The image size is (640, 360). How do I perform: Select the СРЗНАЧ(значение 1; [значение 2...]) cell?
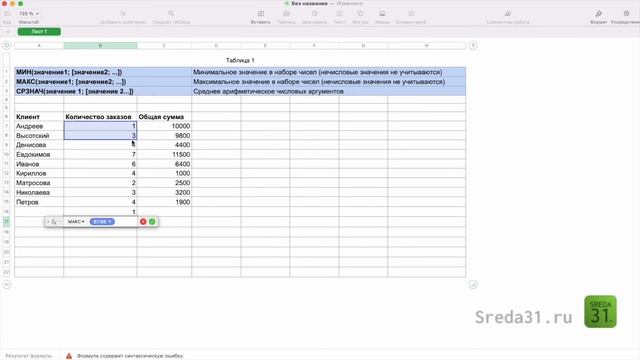point(103,91)
